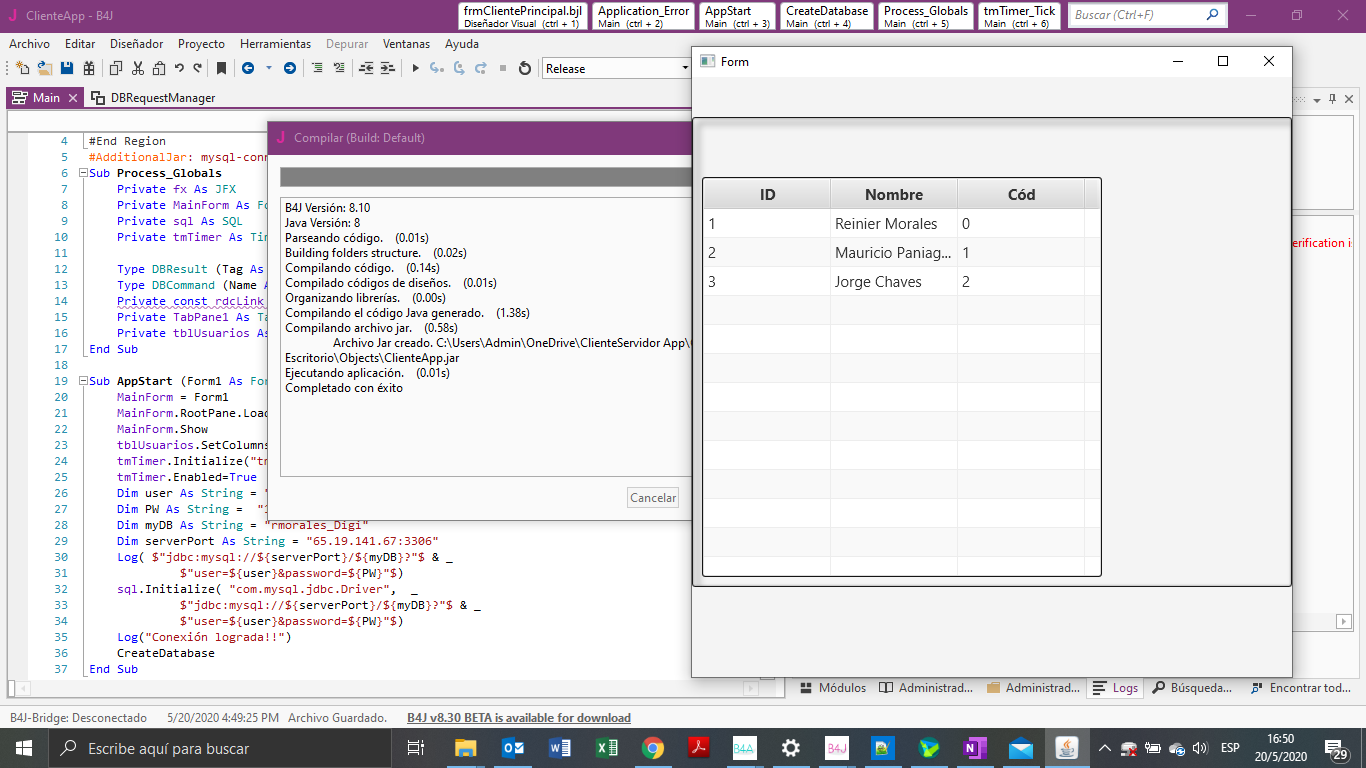Jump to Application_Error sub shortcut
Viewport: 1366px width, 768px height.
click(x=644, y=16)
